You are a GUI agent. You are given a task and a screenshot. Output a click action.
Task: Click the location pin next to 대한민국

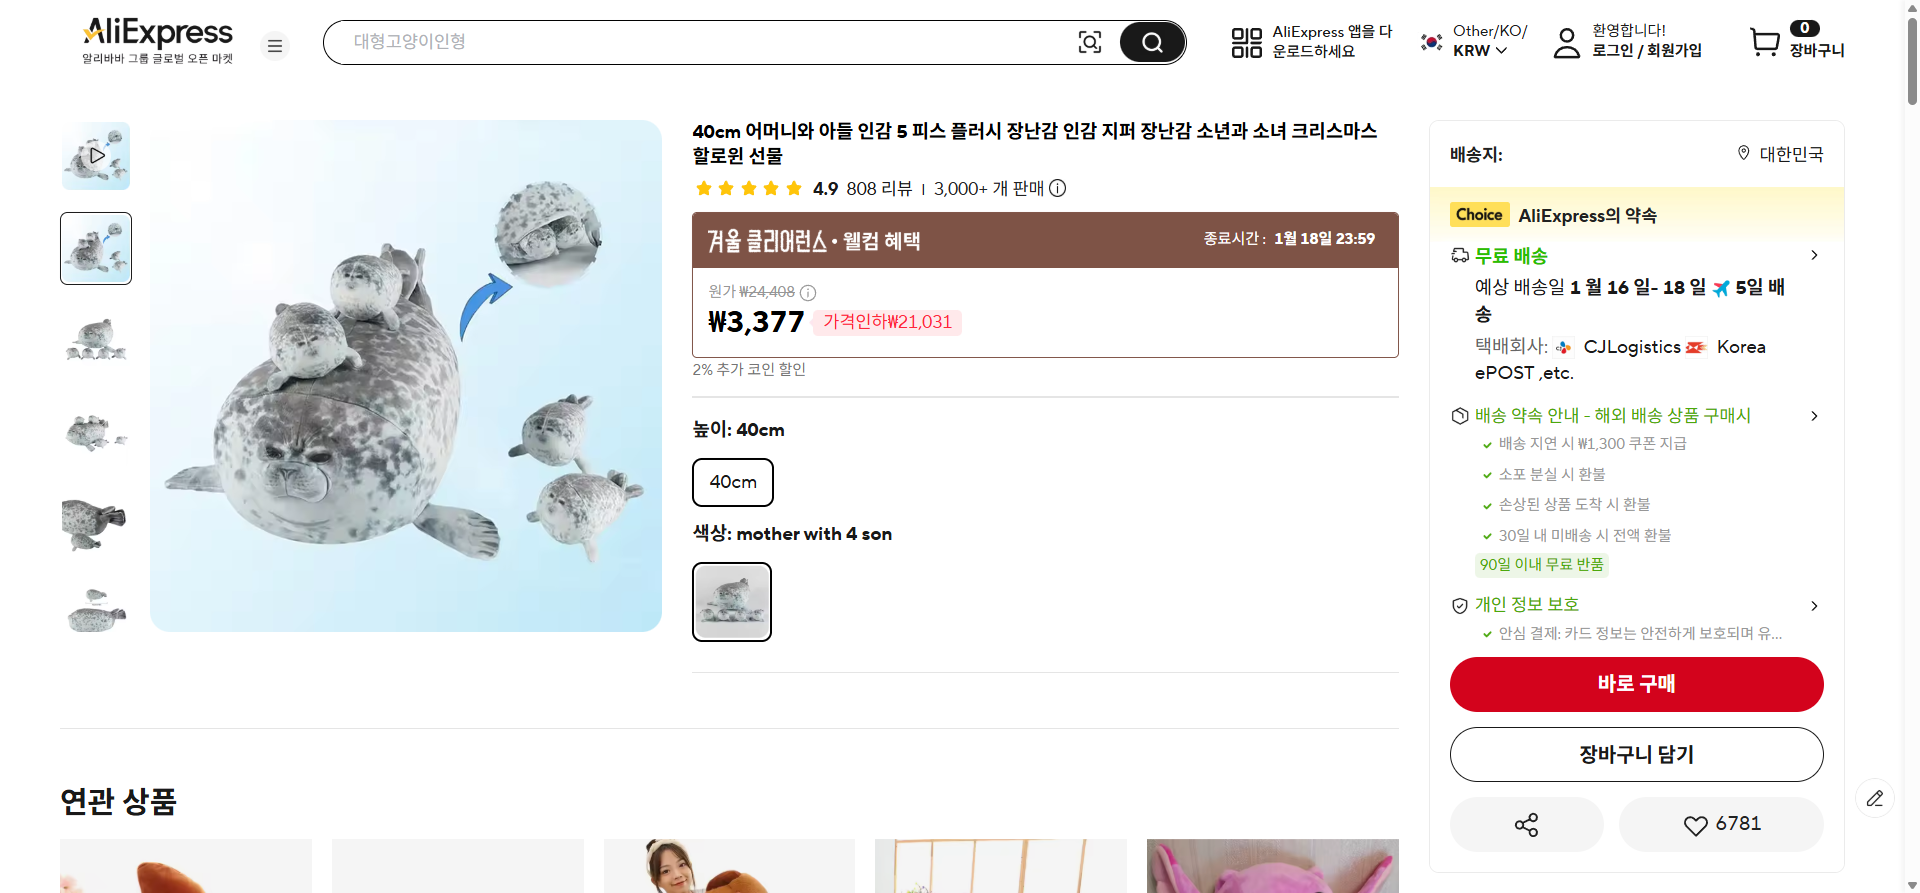1742,153
